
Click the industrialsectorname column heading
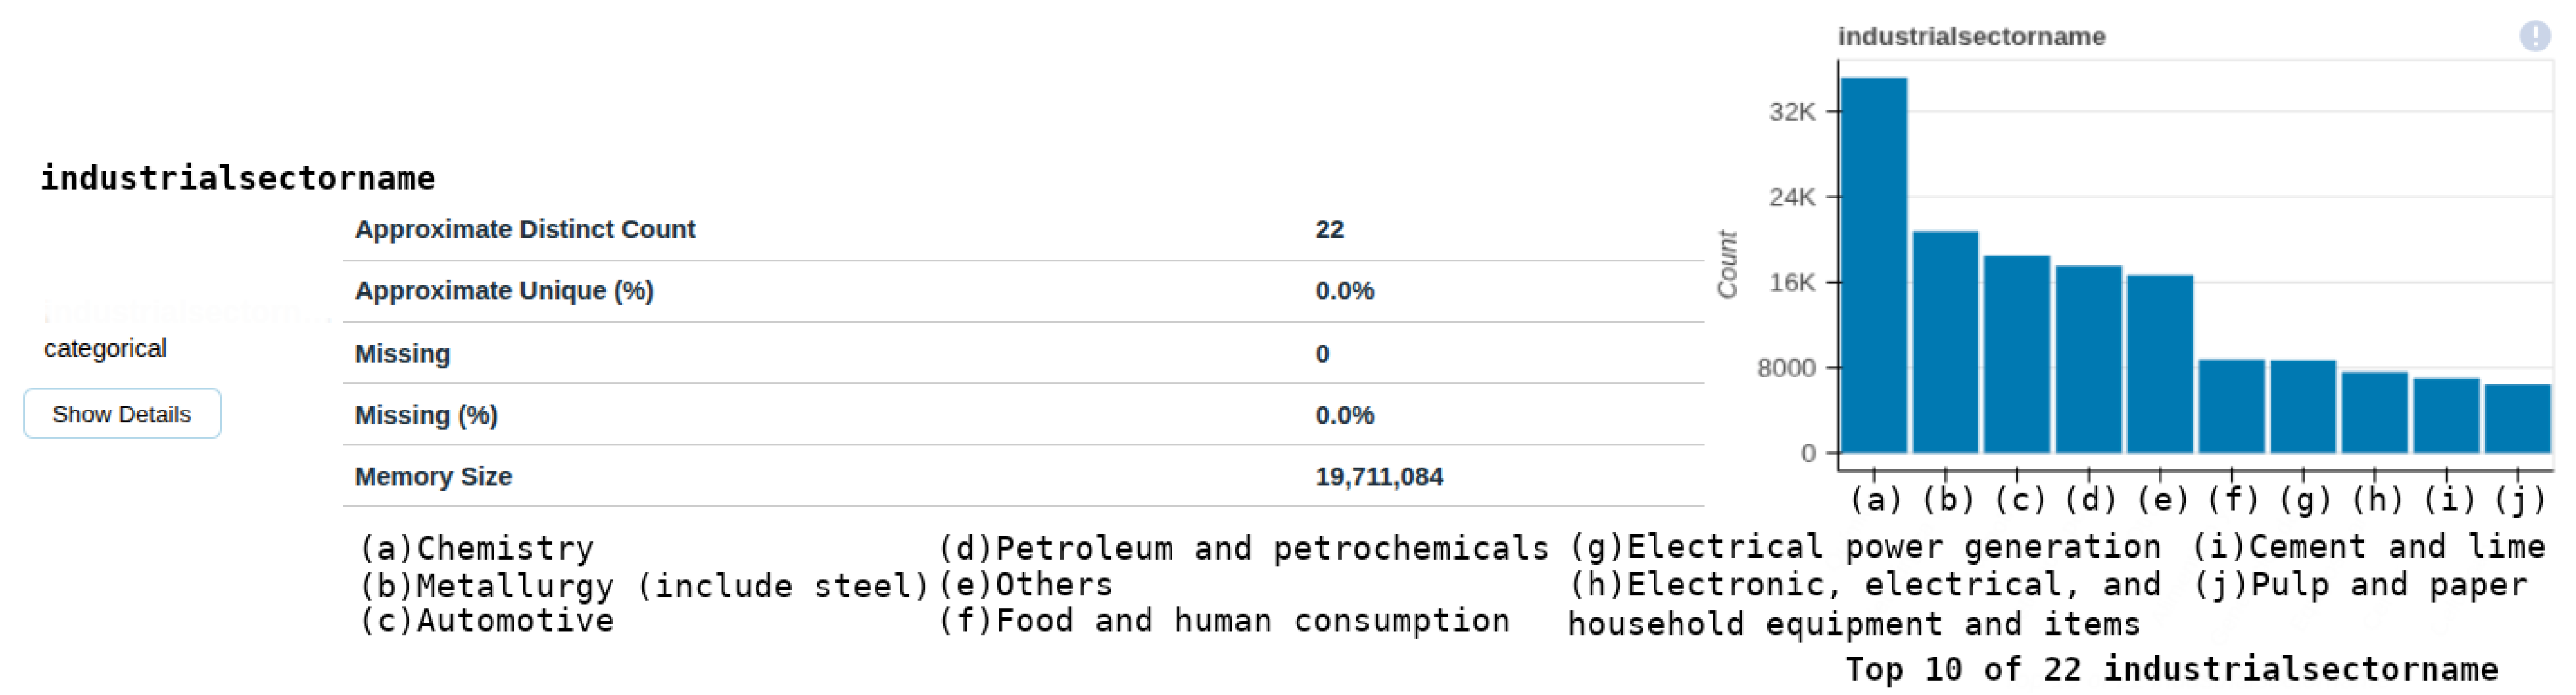click(x=238, y=178)
